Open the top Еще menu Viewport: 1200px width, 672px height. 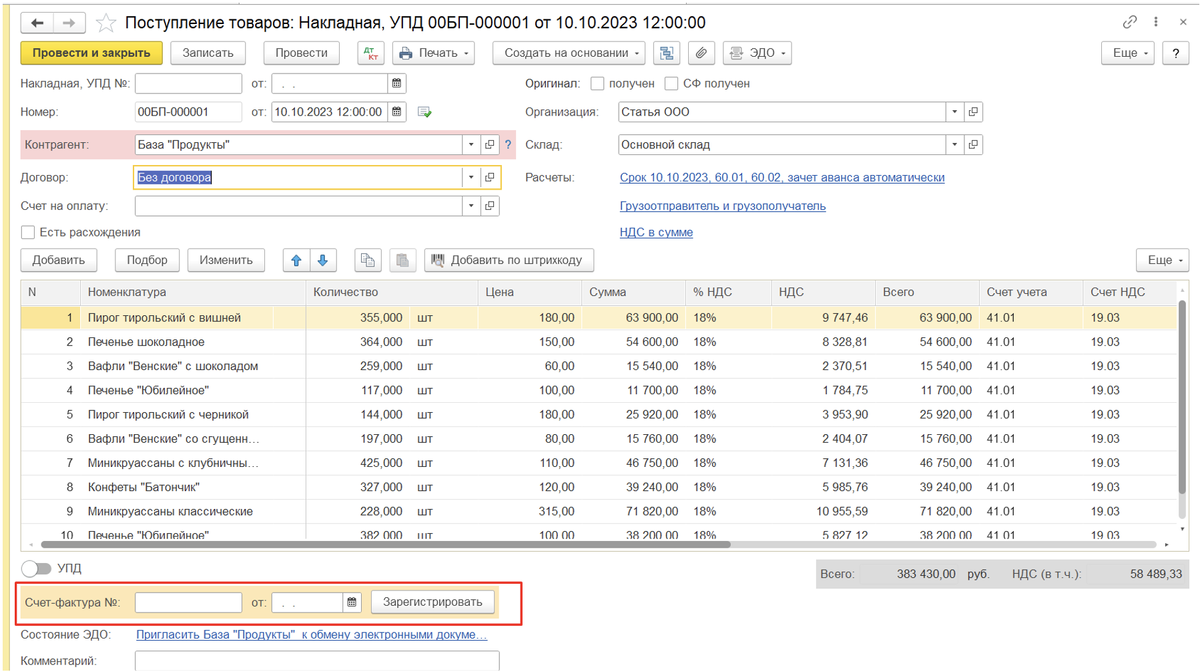pos(1130,53)
